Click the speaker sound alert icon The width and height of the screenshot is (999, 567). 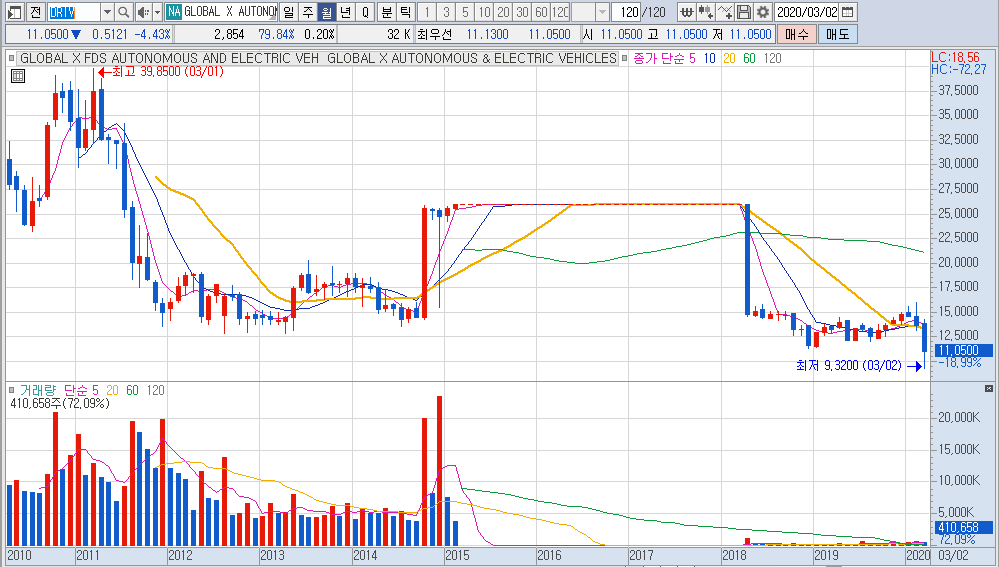pyautogui.click(x=143, y=11)
